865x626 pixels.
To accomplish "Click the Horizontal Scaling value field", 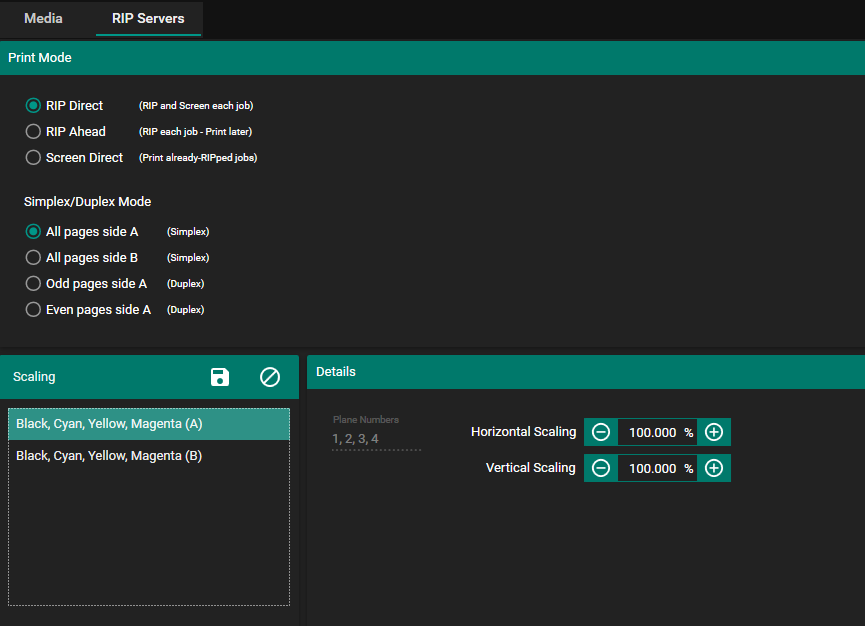I will click(652, 432).
